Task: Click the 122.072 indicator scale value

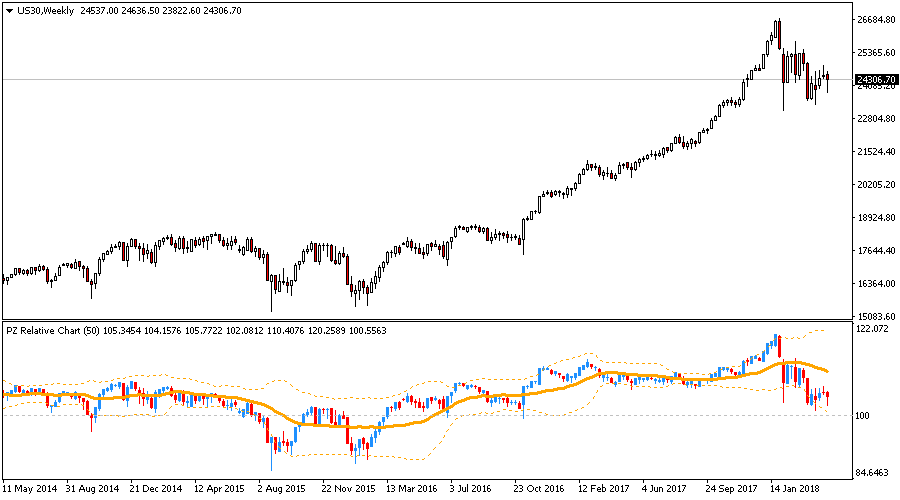Action: [x=870, y=328]
